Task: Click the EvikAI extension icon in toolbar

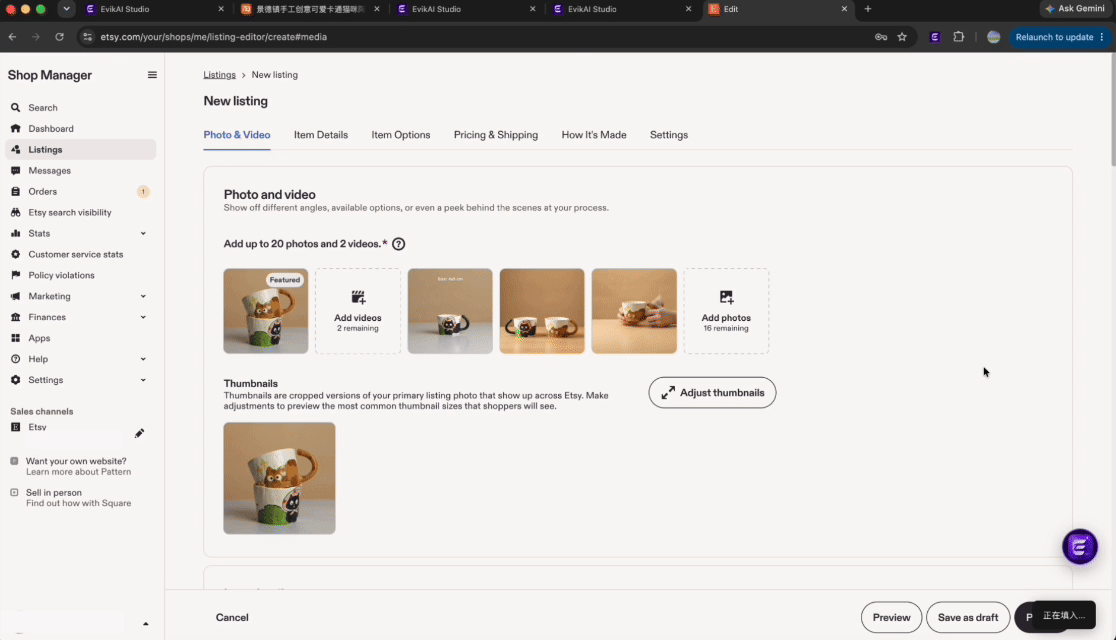Action: point(935,37)
